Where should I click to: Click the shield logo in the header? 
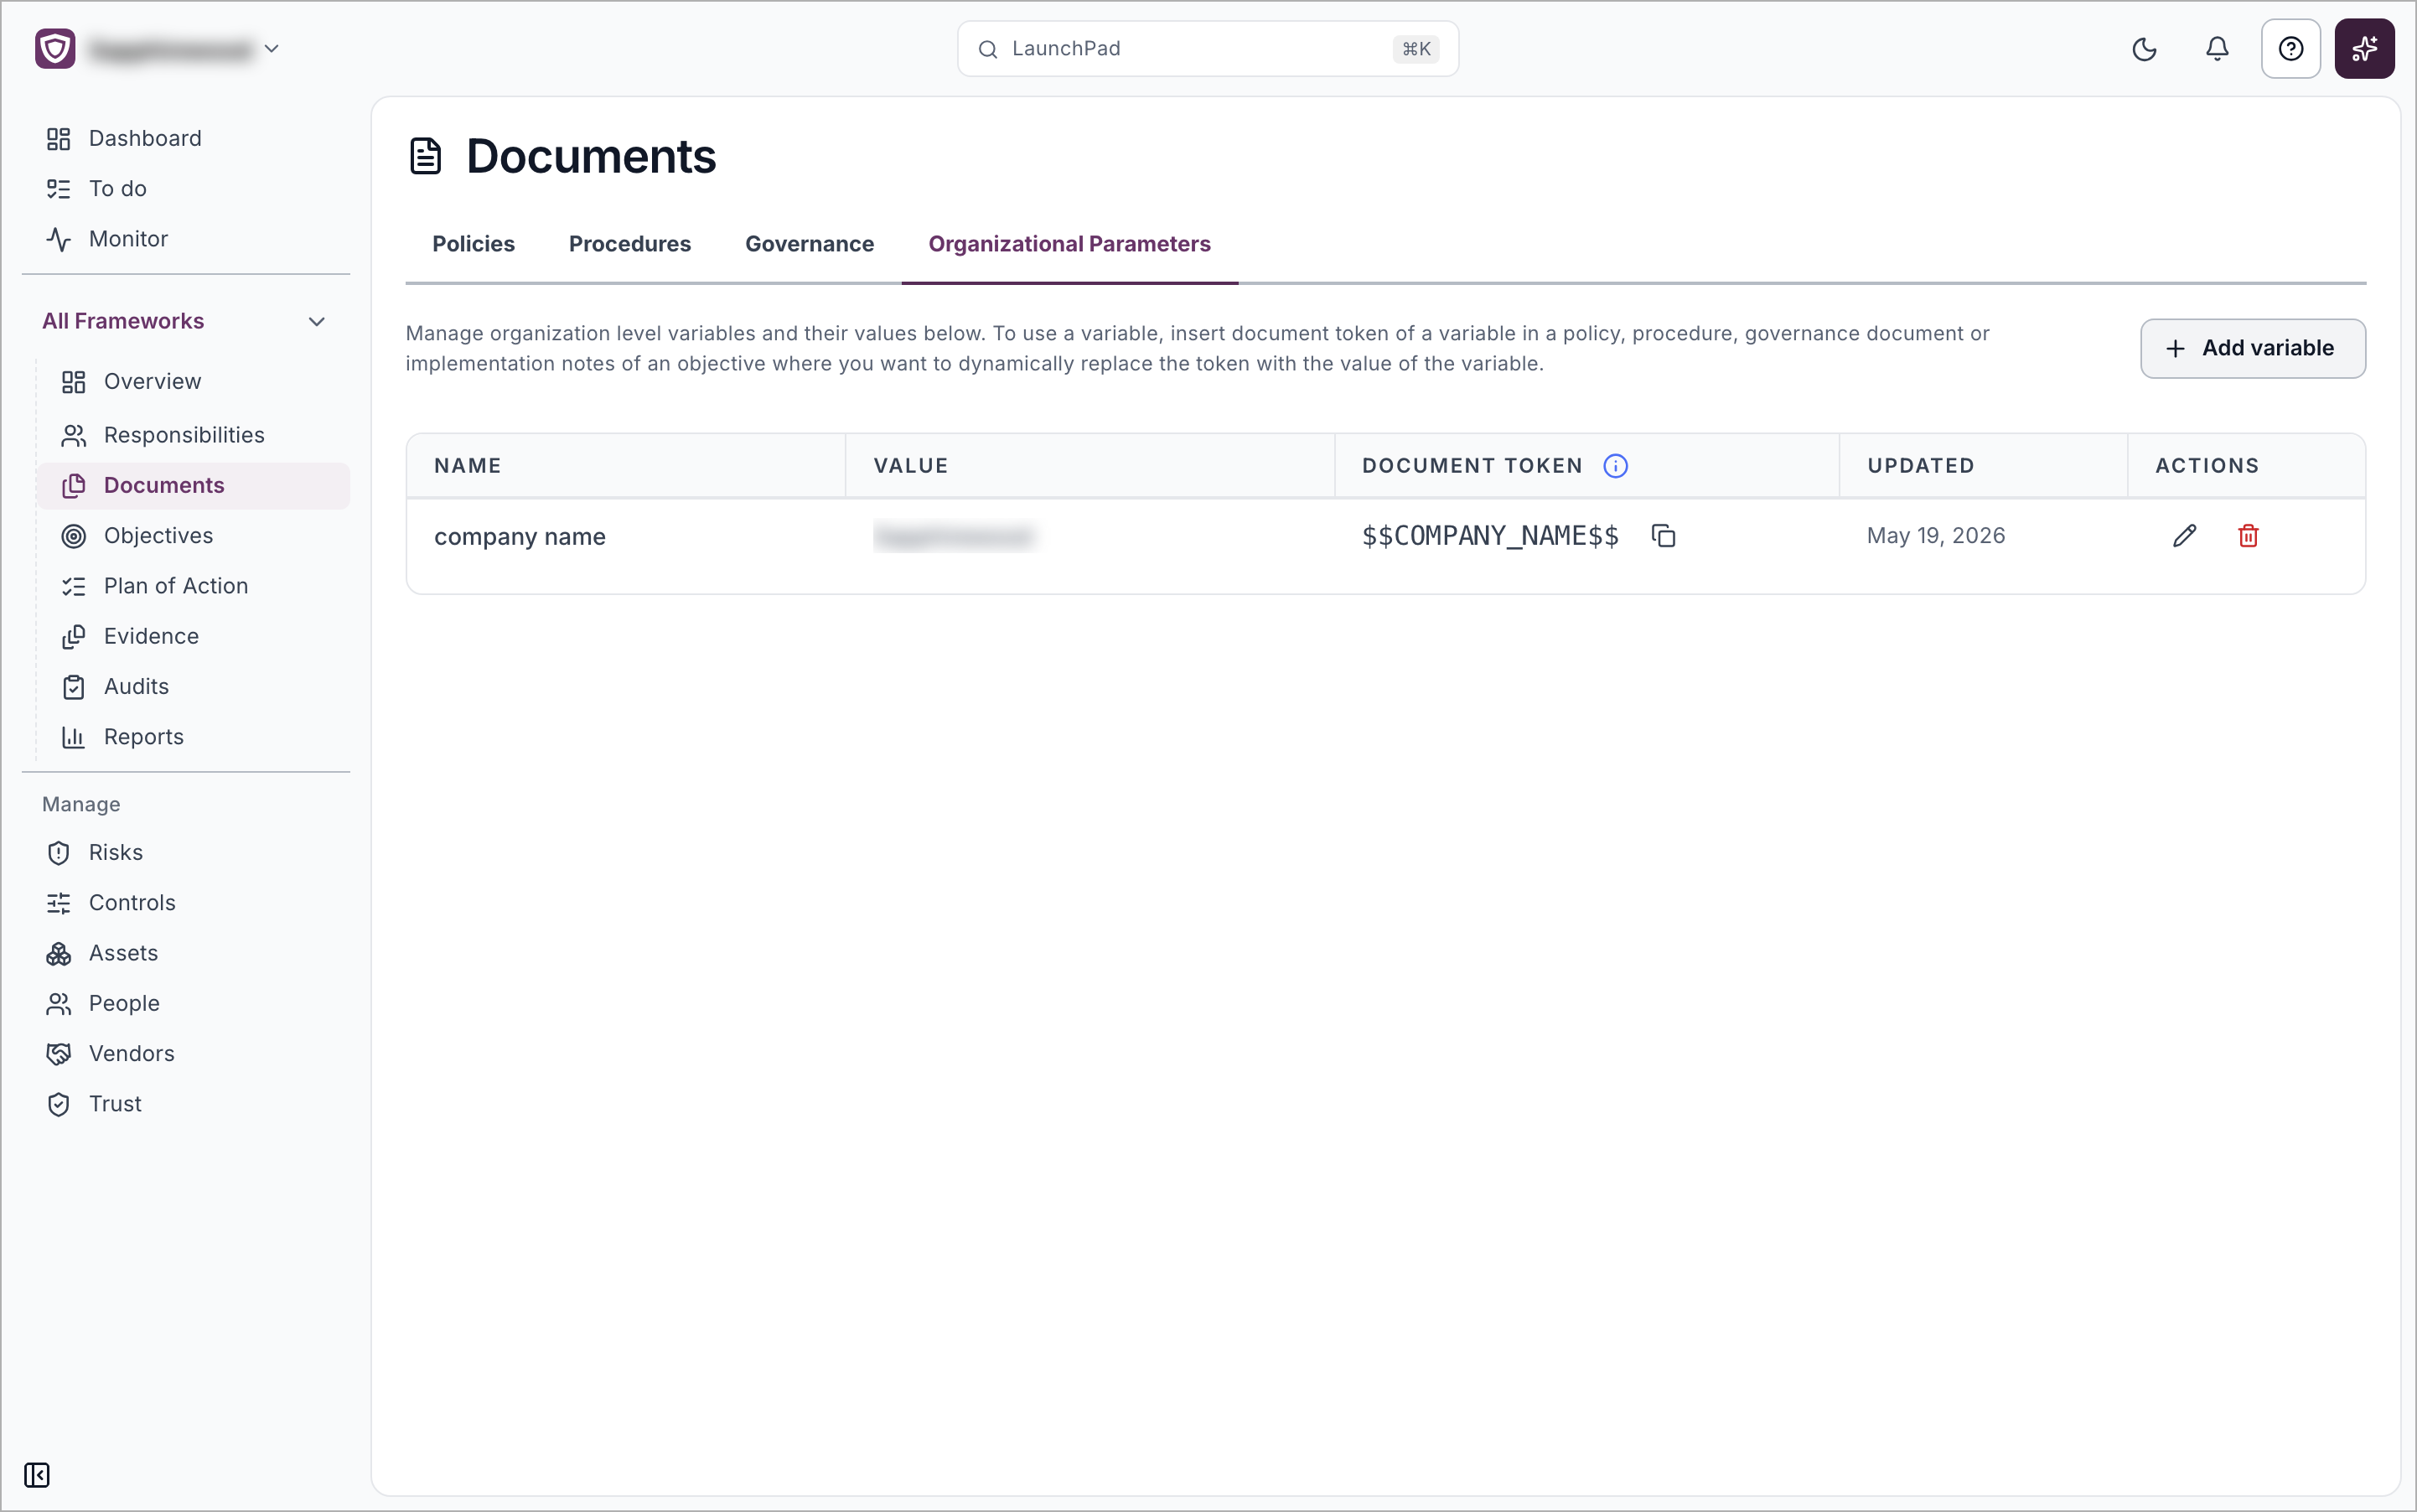pos(55,49)
